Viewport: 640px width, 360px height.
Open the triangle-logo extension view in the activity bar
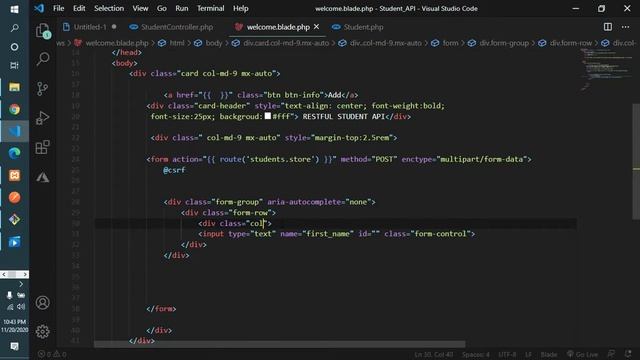pyautogui.click(x=43, y=177)
